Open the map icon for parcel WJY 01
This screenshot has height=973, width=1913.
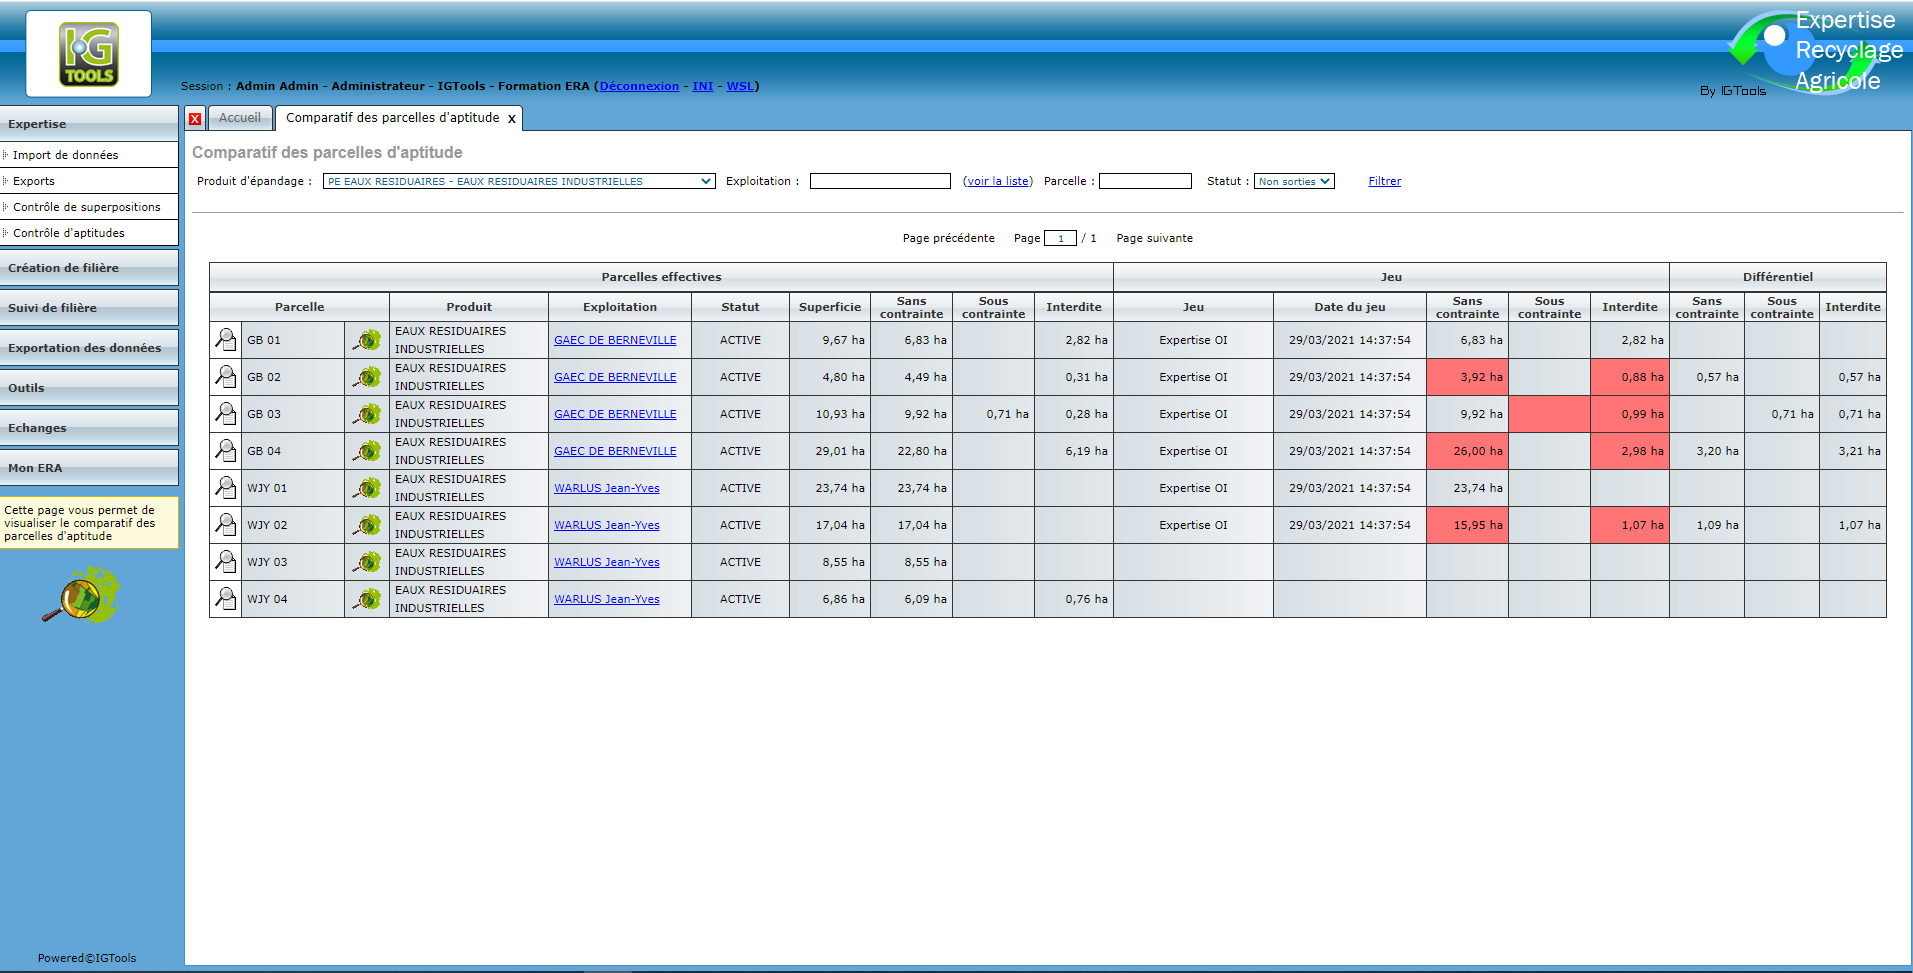pyautogui.click(x=367, y=488)
